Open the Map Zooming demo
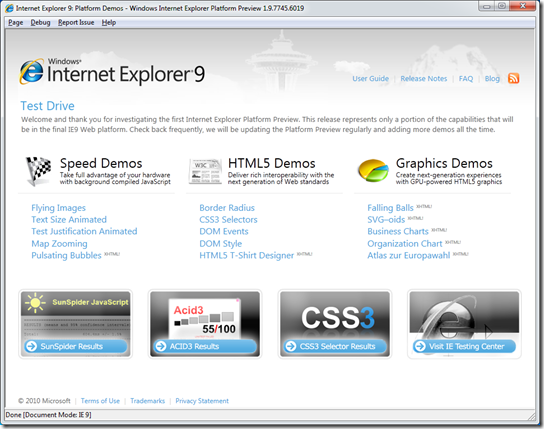Screen dimensions: 544x429 [59, 243]
